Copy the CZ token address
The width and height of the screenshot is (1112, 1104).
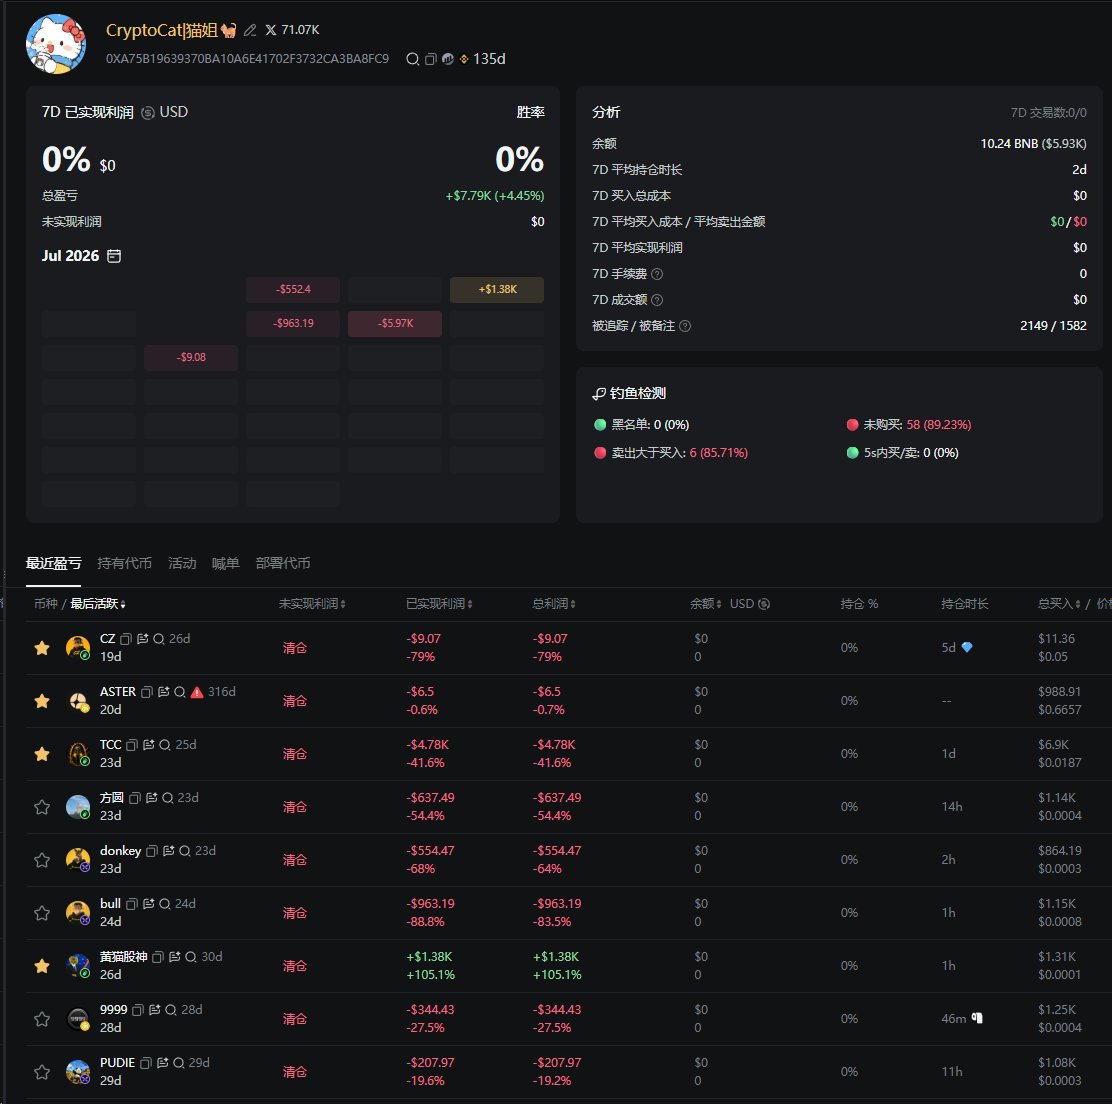coord(126,639)
